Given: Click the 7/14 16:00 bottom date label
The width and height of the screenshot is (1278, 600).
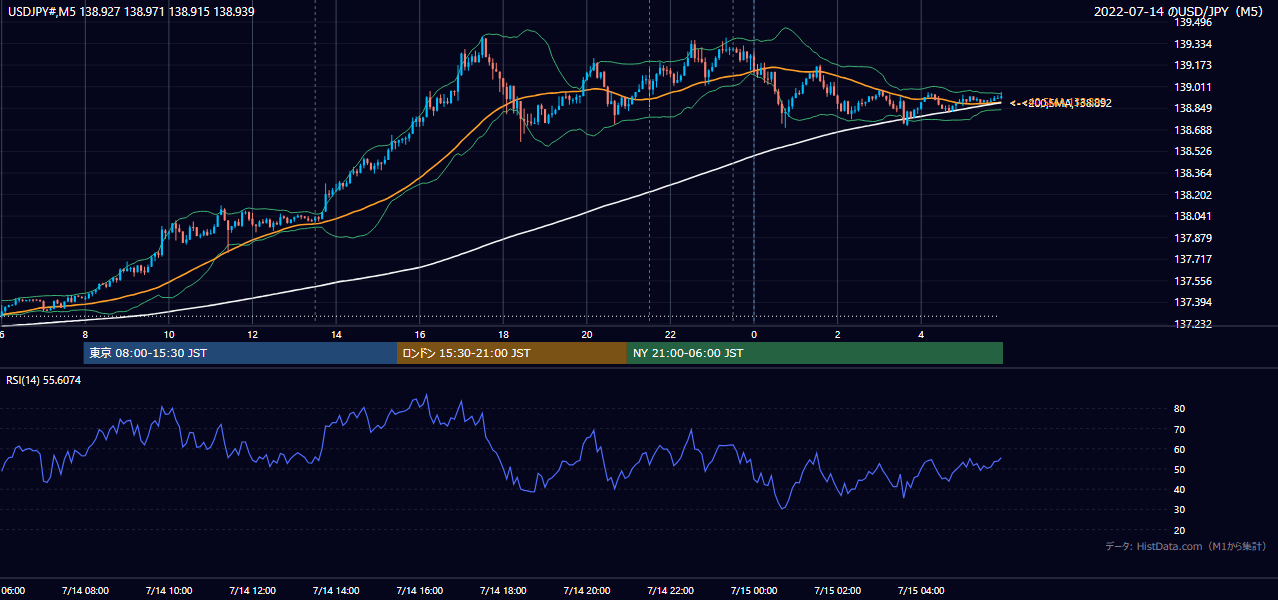Looking at the screenshot, I should point(419,591).
